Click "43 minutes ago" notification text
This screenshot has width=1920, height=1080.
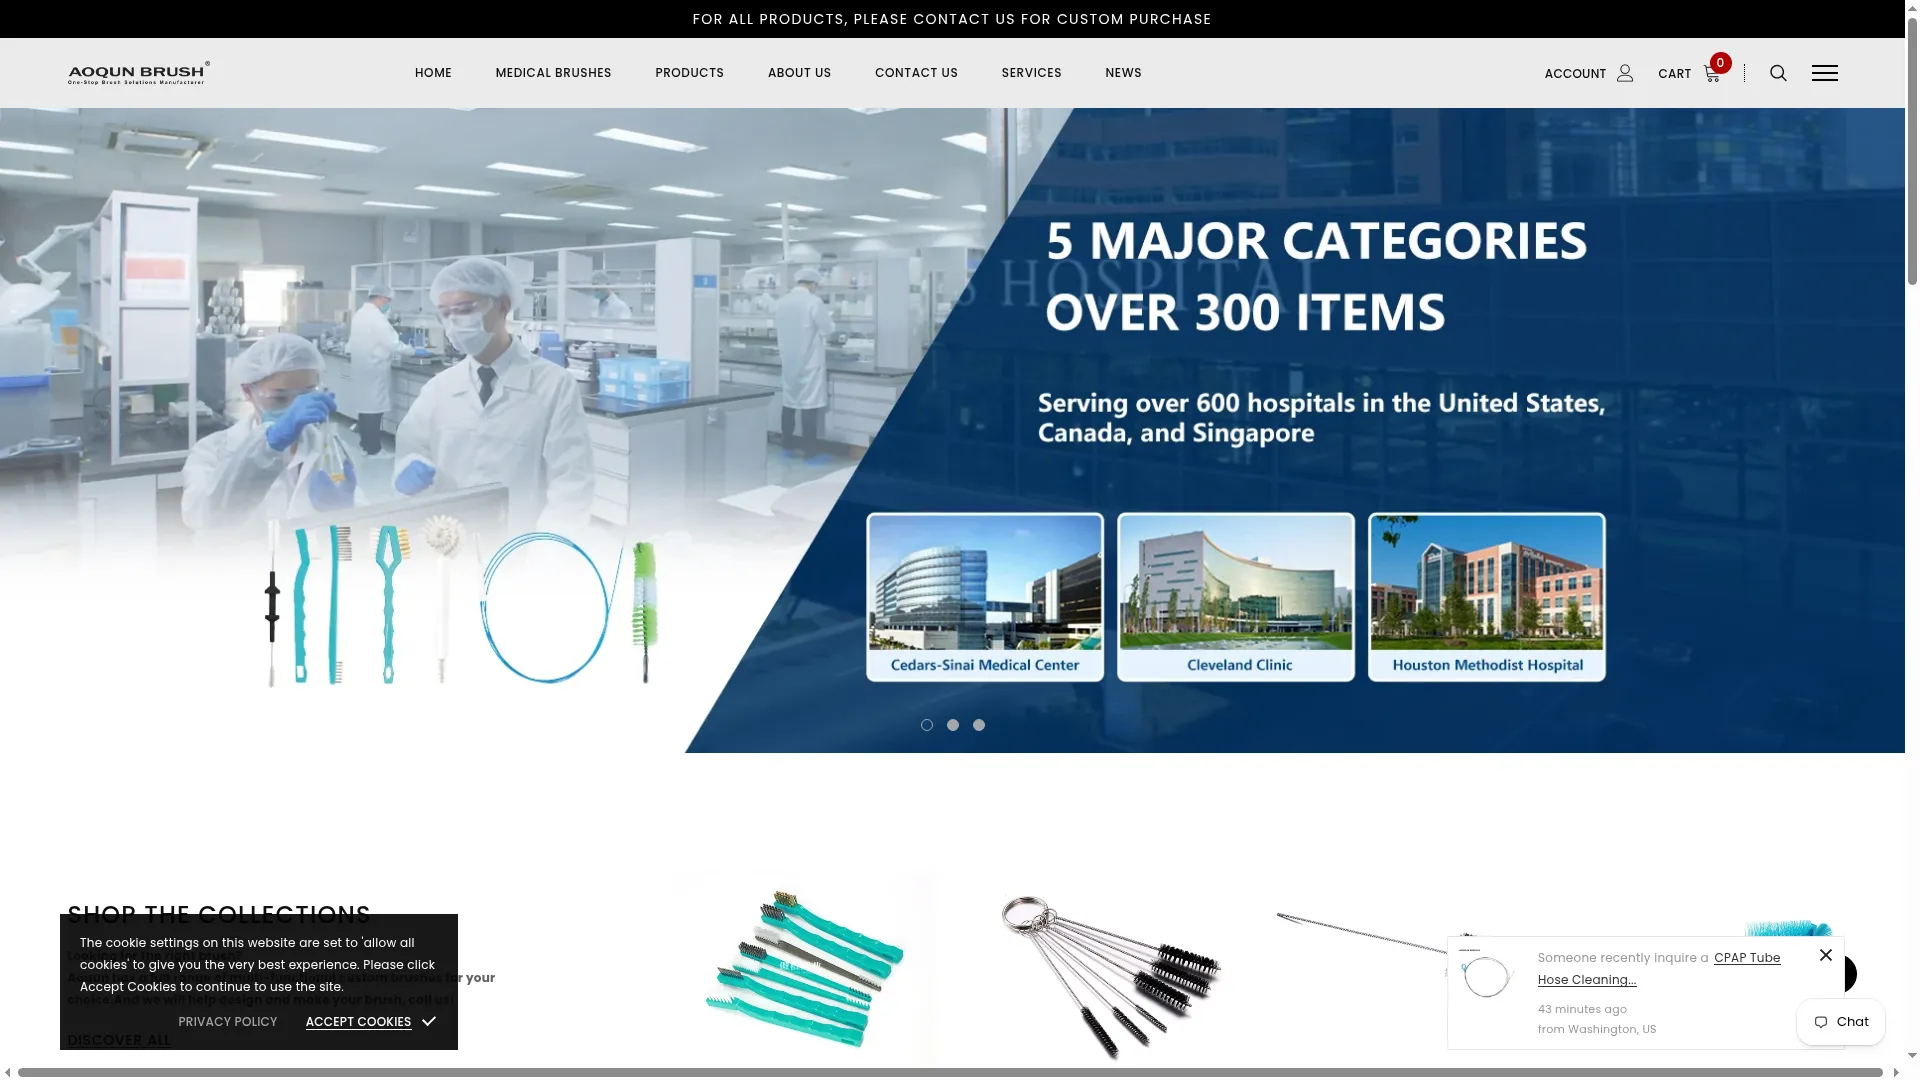[x=1582, y=1009]
